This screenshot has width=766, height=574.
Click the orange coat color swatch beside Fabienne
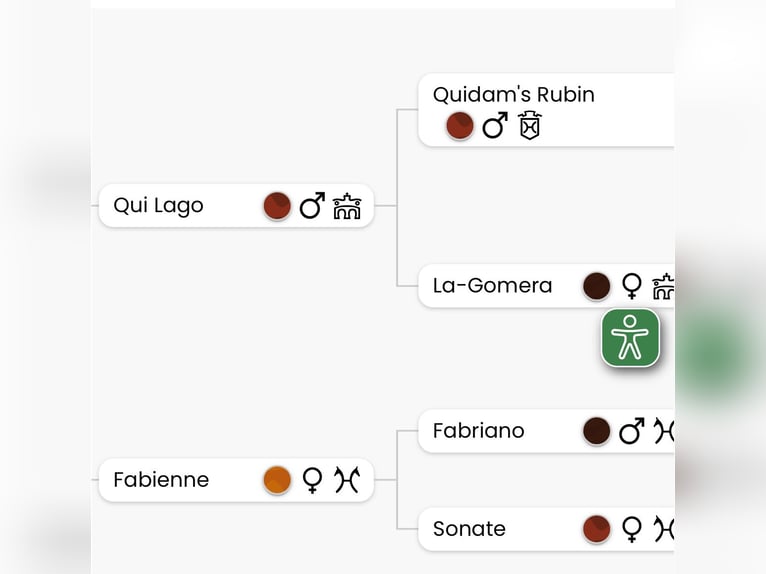tap(277, 480)
